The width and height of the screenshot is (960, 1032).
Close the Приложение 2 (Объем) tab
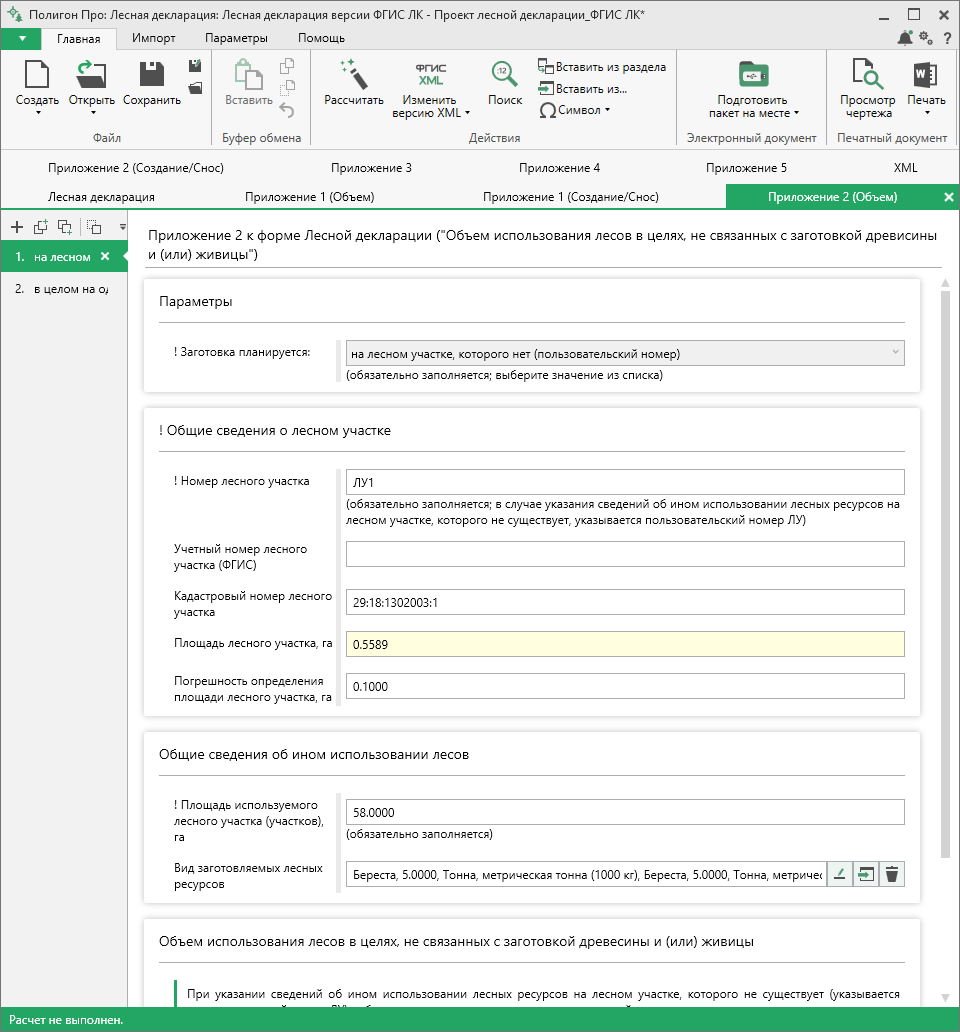click(949, 197)
